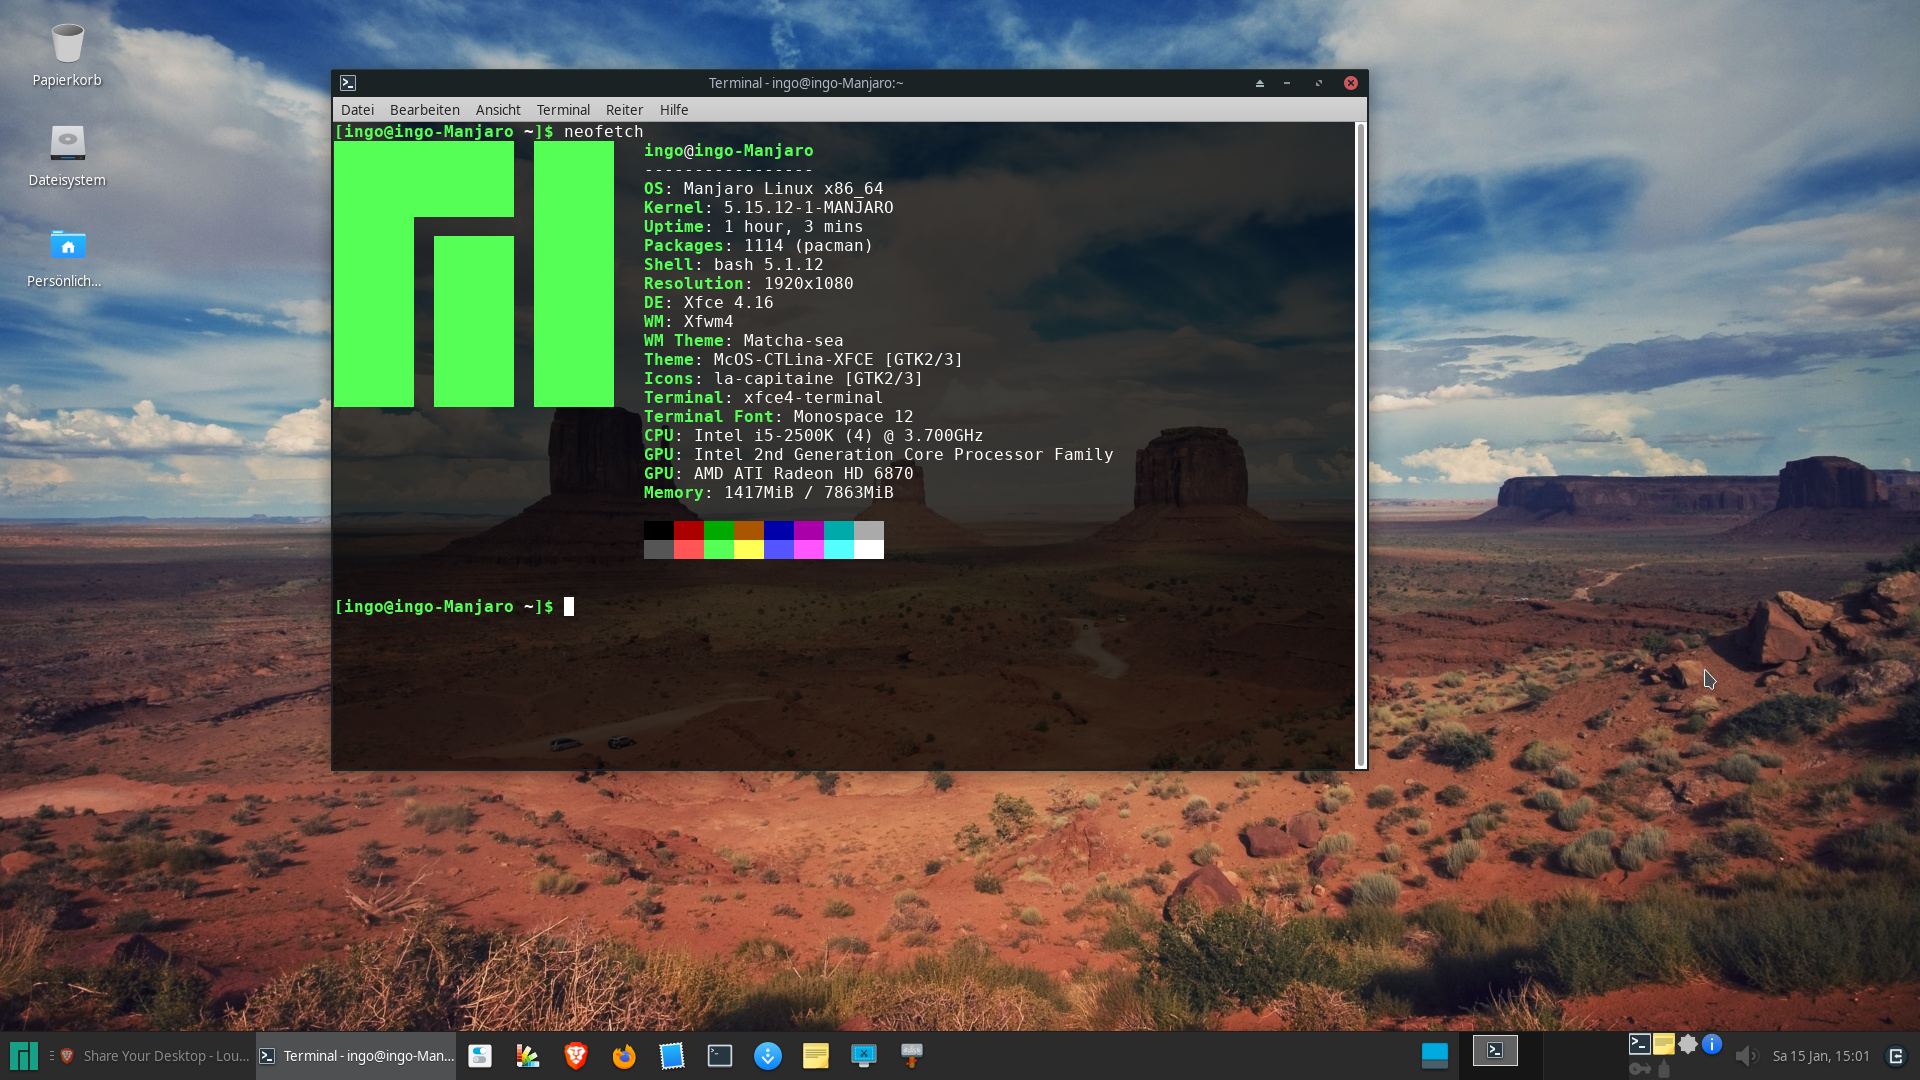Open the terminal launcher in panel
1920x1080 pixels.
(x=719, y=1056)
